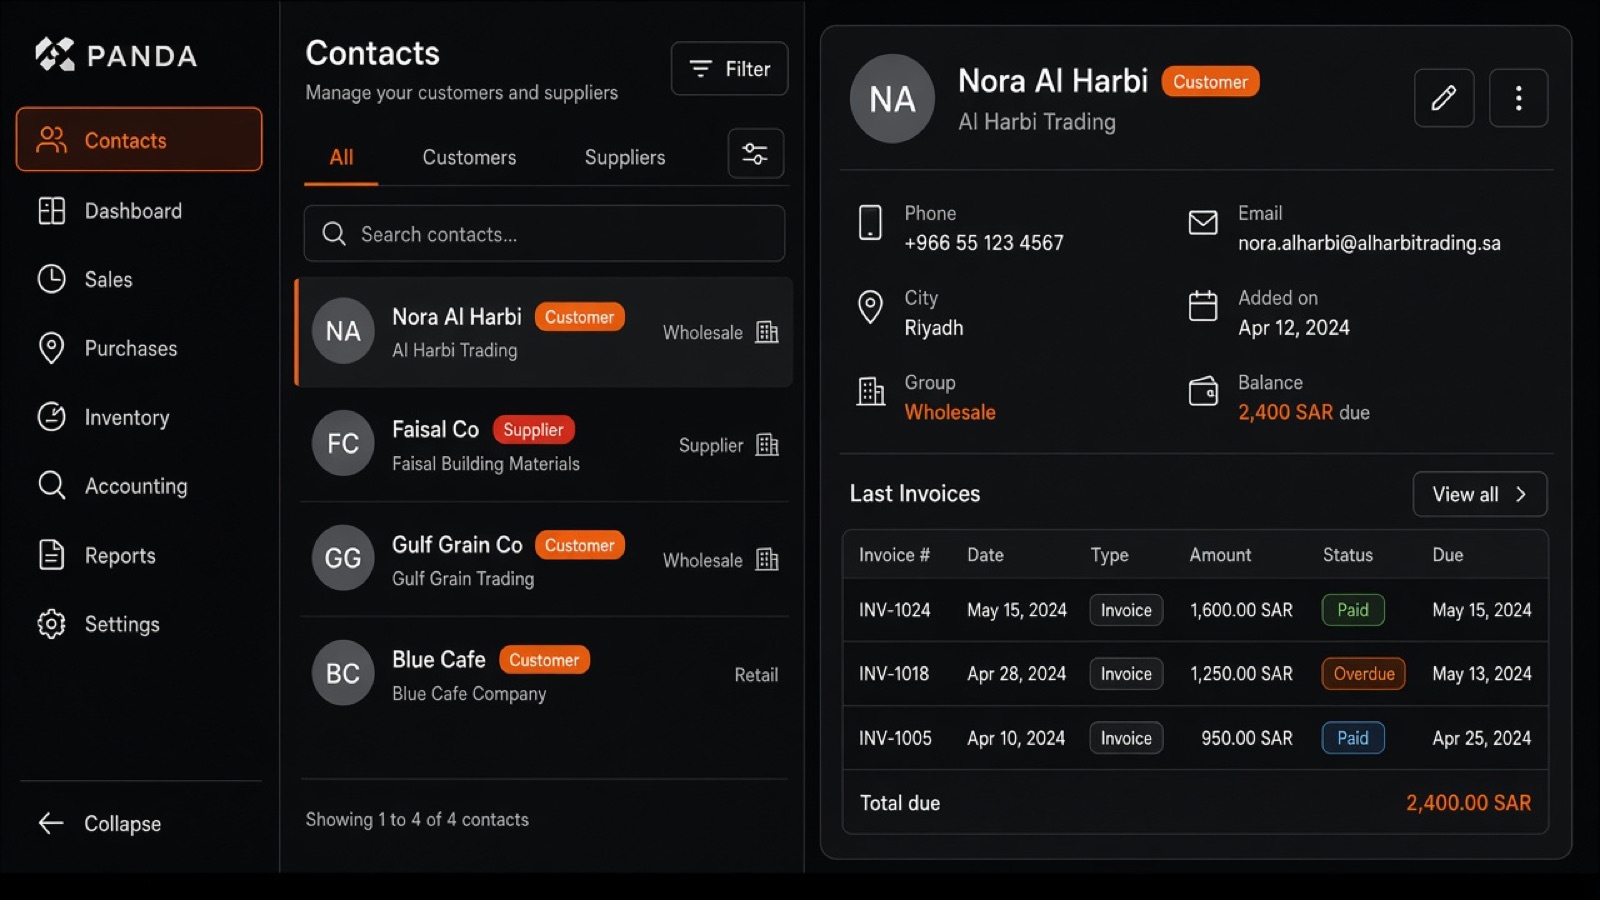The height and width of the screenshot is (900, 1600).
Task: Click the email address nora.alharbi@alharbitrading.sa
Action: coord(1369,243)
